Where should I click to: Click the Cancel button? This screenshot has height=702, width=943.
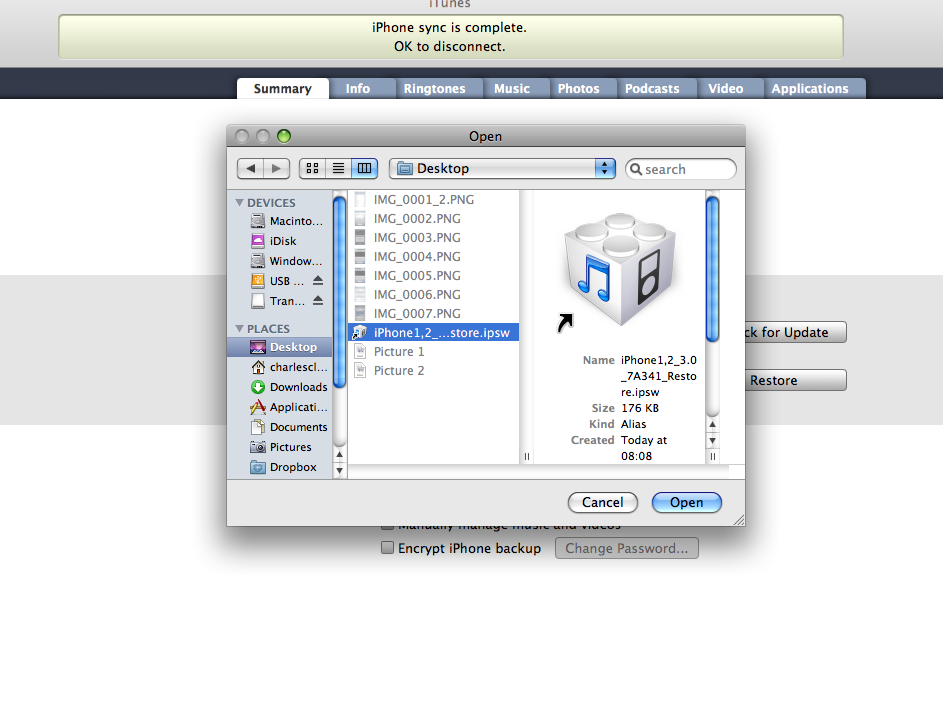point(603,502)
